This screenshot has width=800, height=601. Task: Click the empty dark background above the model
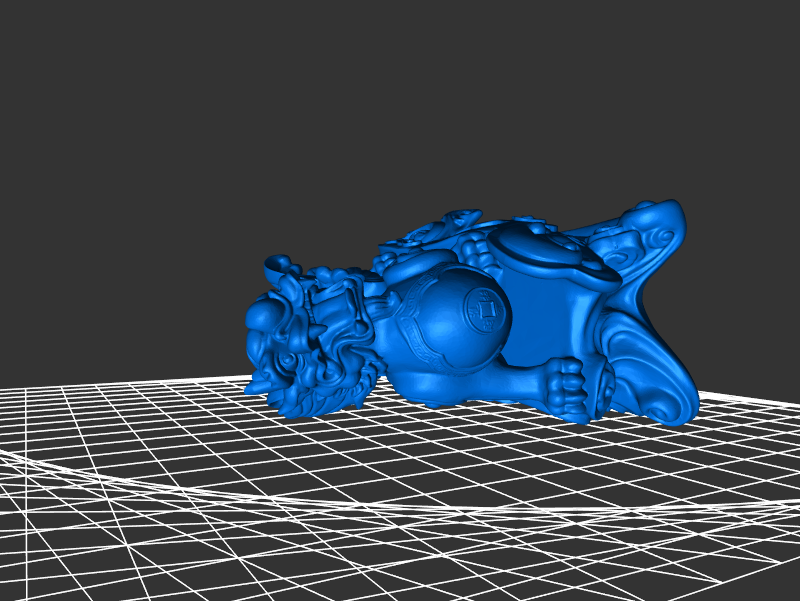(400, 100)
